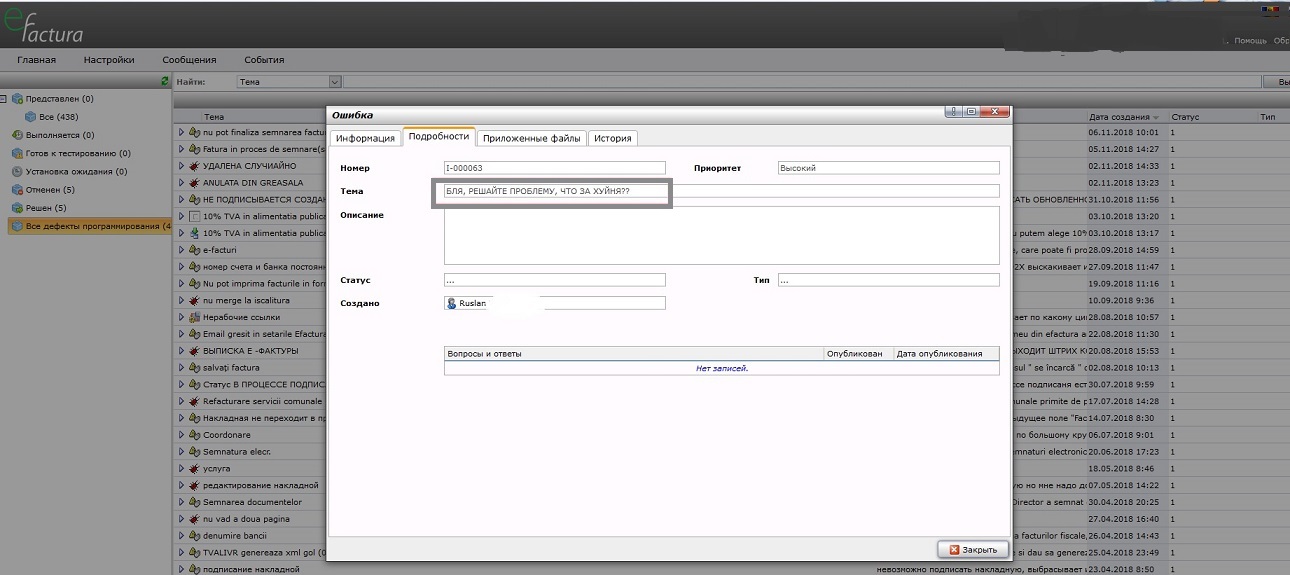The width and height of the screenshot is (1290, 575).
Task: Click the bug icon beside ANULATA DIN GREASALA
Action: coord(194,183)
